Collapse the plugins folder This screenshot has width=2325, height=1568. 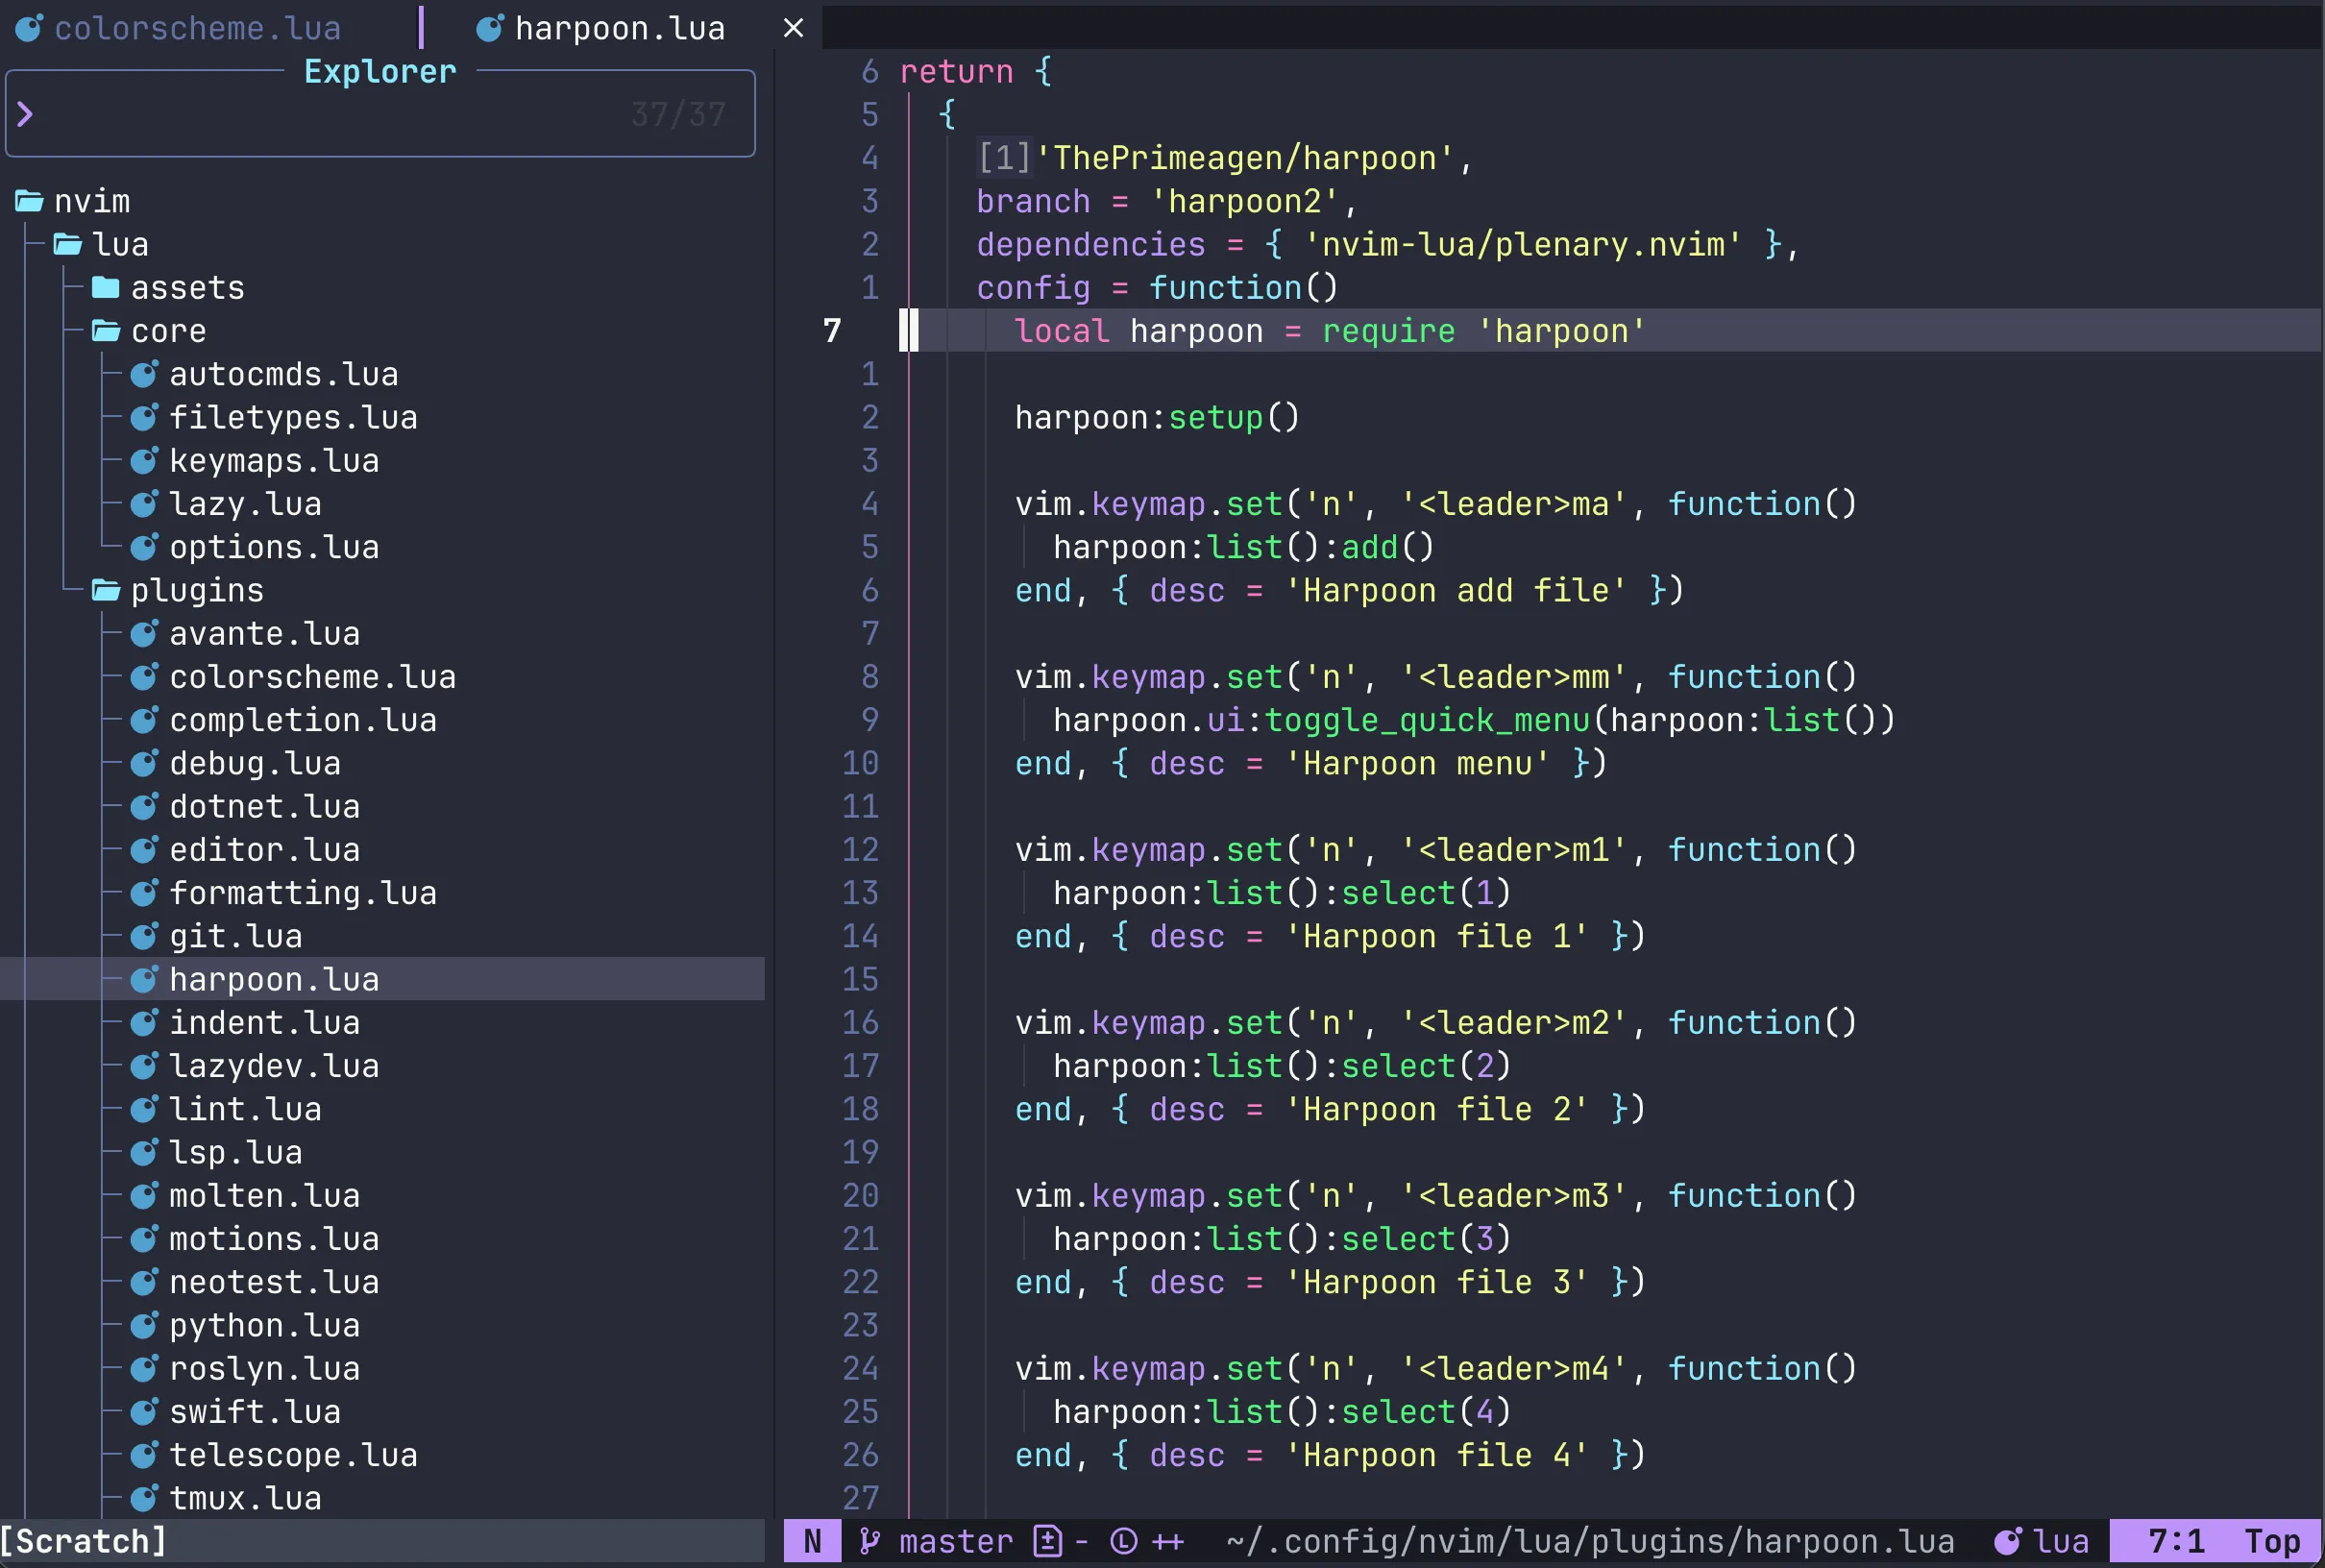(x=178, y=590)
